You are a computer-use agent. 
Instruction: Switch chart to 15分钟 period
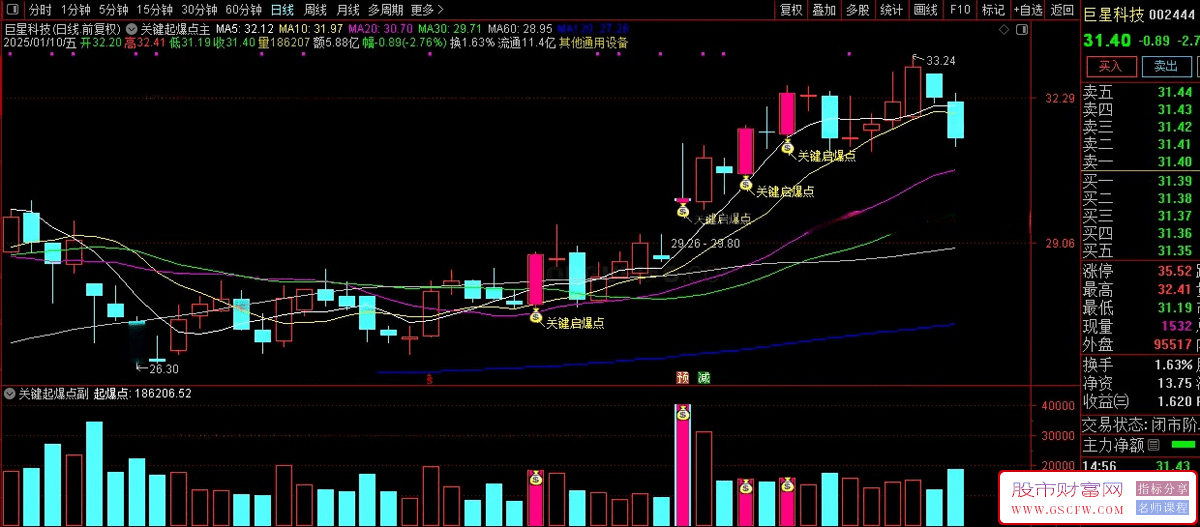click(x=155, y=10)
